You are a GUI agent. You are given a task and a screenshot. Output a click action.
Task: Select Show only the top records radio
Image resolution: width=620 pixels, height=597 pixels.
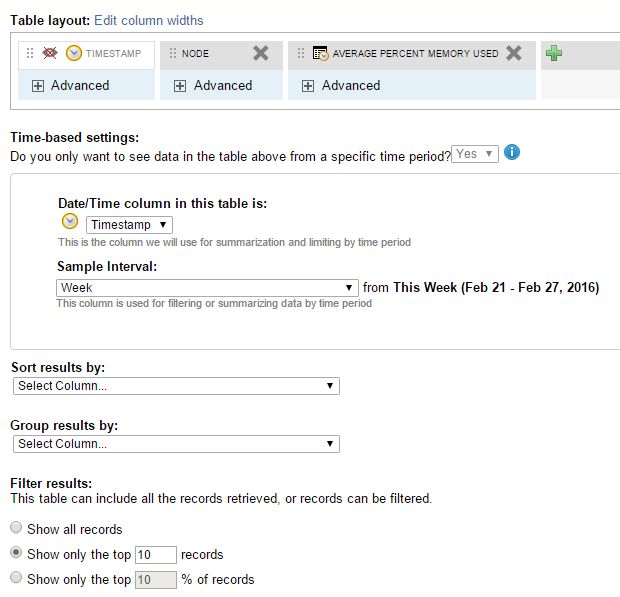[16, 553]
